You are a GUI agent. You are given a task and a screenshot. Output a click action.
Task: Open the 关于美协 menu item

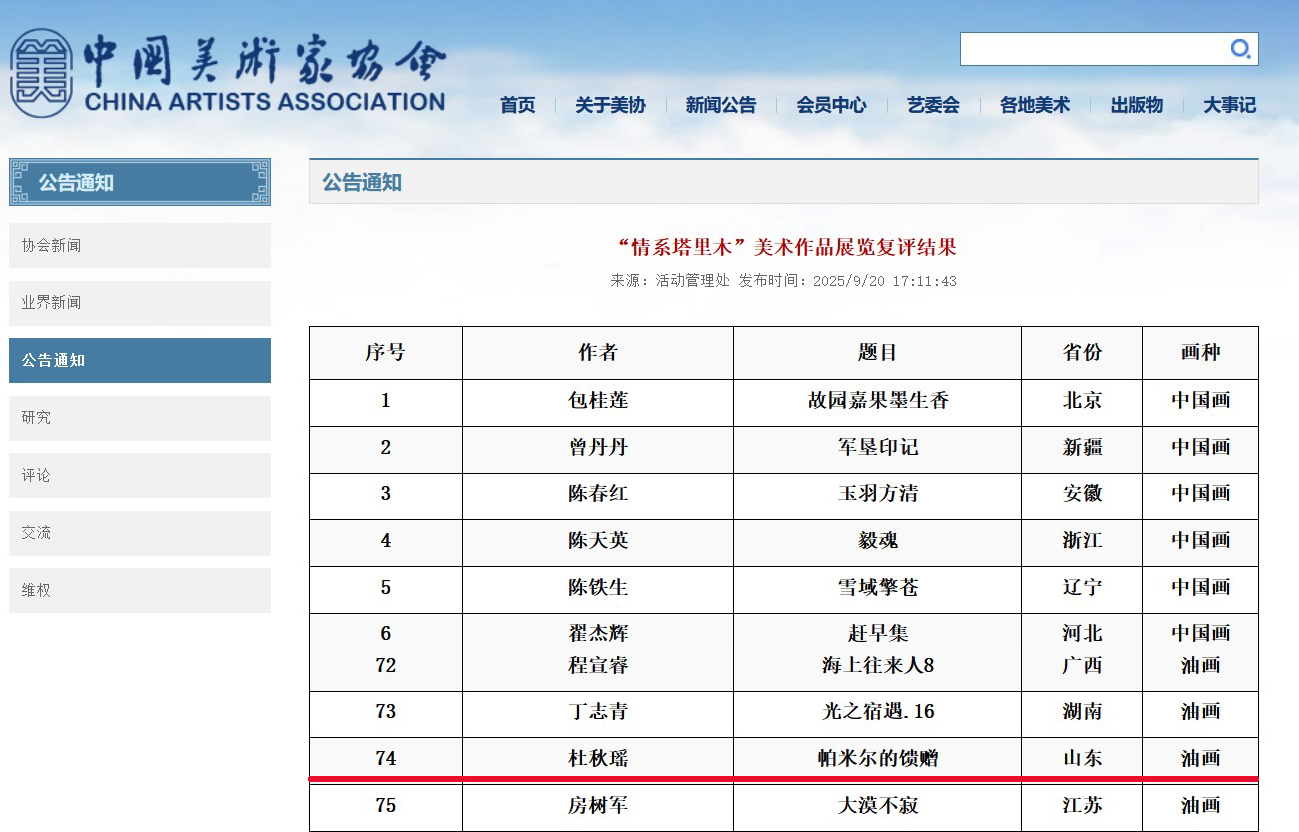610,105
